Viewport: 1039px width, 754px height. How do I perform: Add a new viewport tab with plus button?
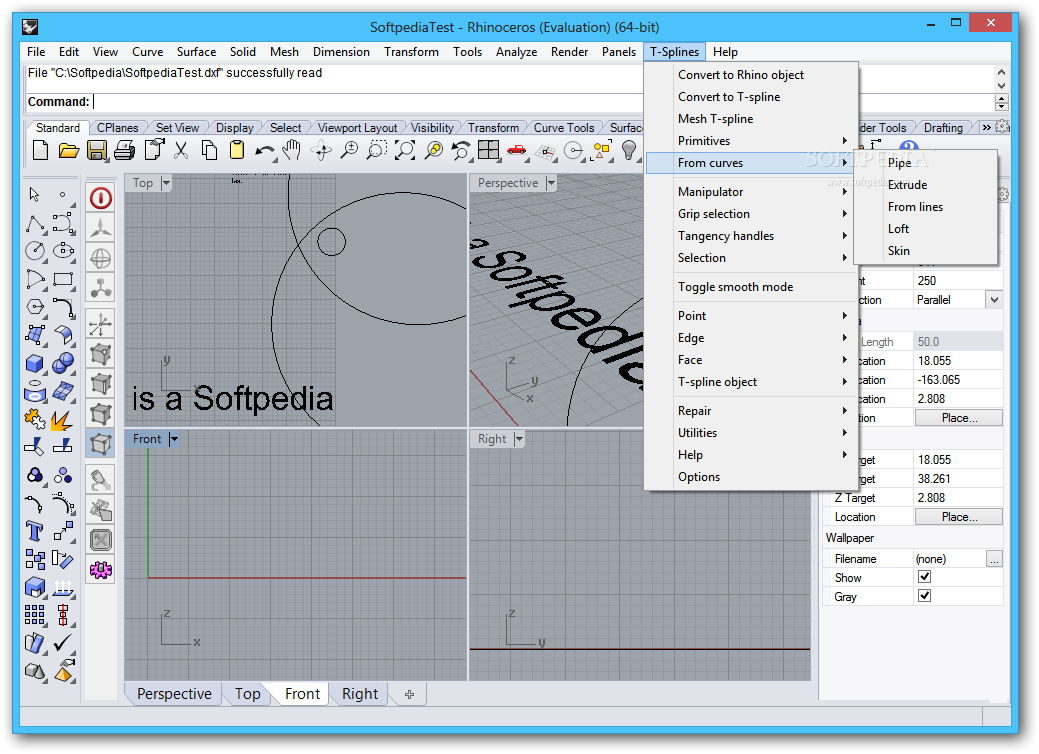click(x=410, y=694)
